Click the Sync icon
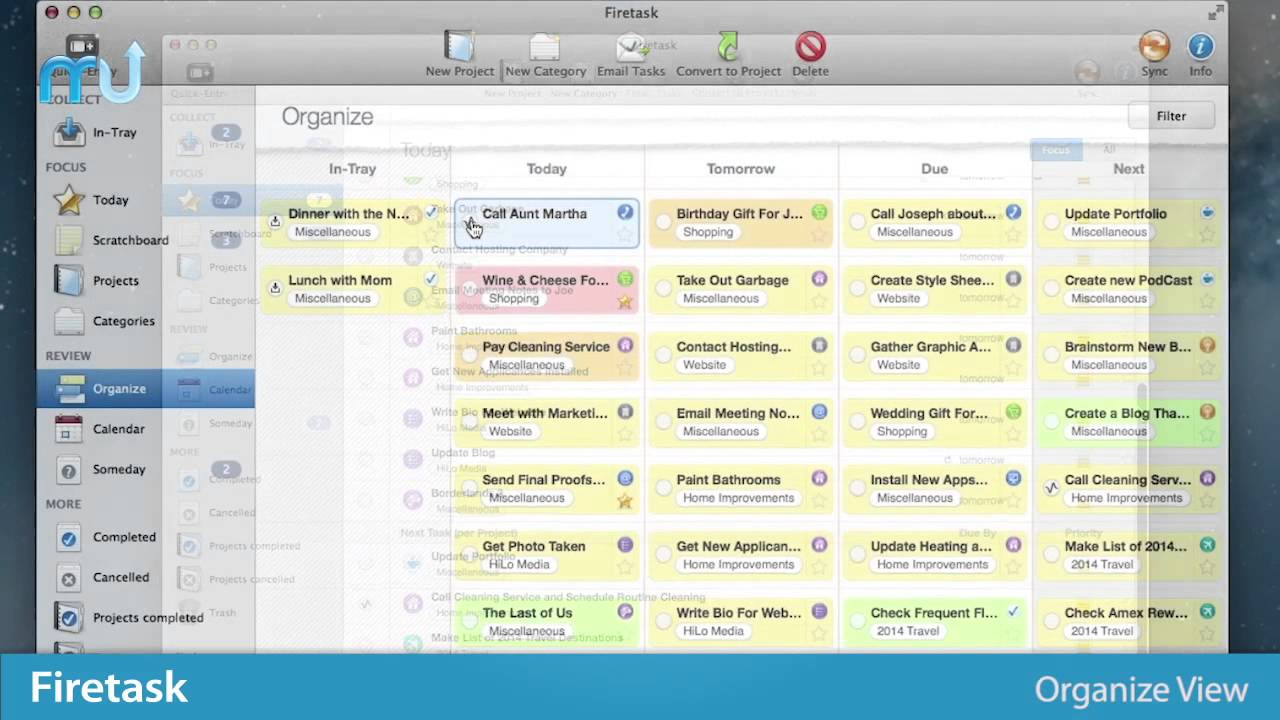 click(x=1154, y=47)
